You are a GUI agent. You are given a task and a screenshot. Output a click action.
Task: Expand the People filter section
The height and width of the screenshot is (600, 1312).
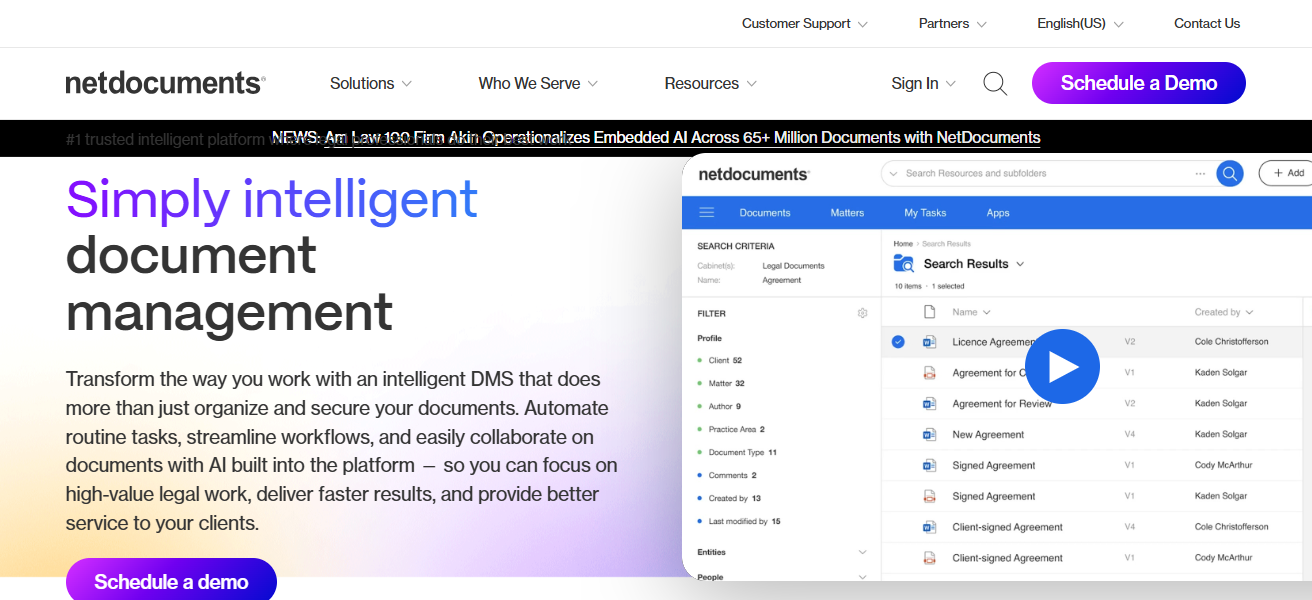point(781,577)
